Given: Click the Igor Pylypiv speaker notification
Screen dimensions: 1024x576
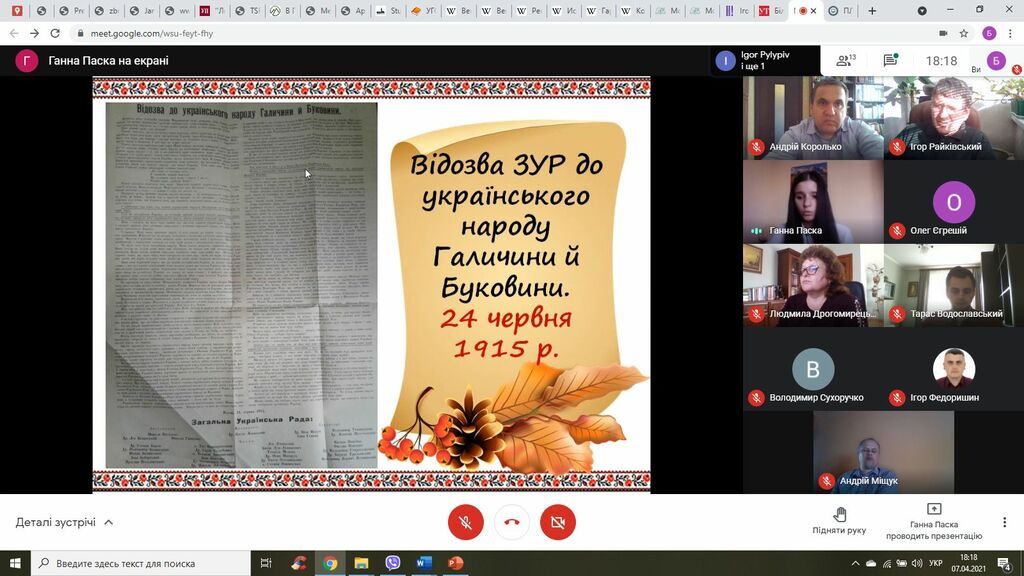Looking at the screenshot, I should [752, 61].
